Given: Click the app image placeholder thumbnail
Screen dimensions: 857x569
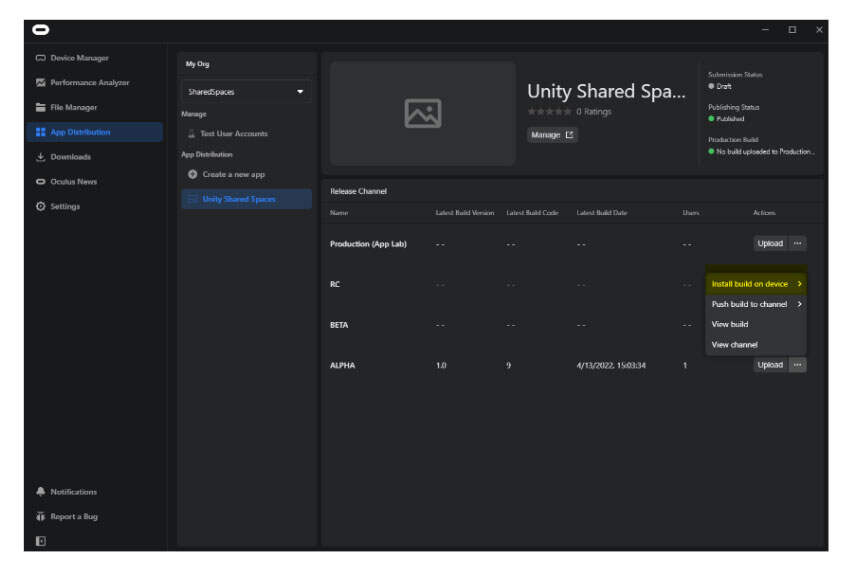Looking at the screenshot, I should point(422,114).
